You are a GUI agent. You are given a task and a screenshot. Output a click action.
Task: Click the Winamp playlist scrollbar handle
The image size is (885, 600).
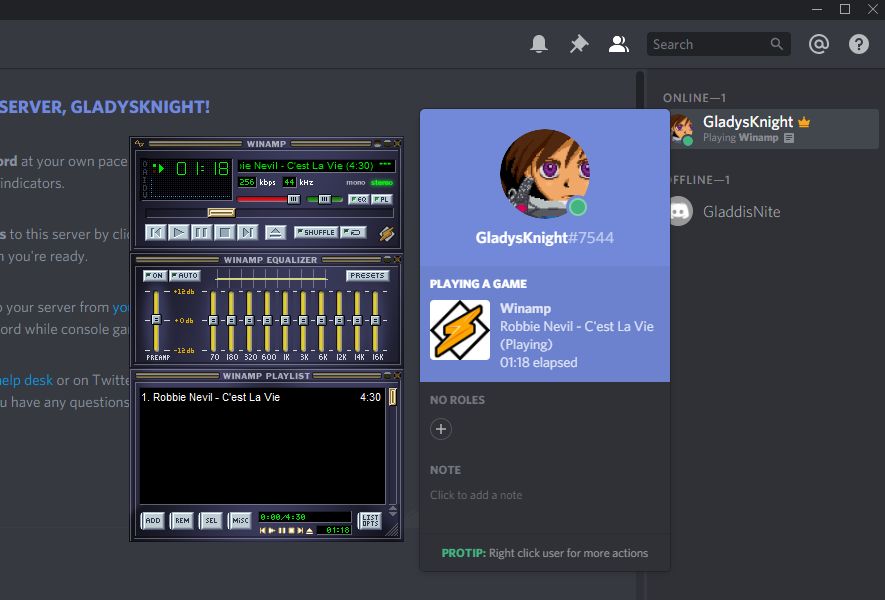(392, 397)
